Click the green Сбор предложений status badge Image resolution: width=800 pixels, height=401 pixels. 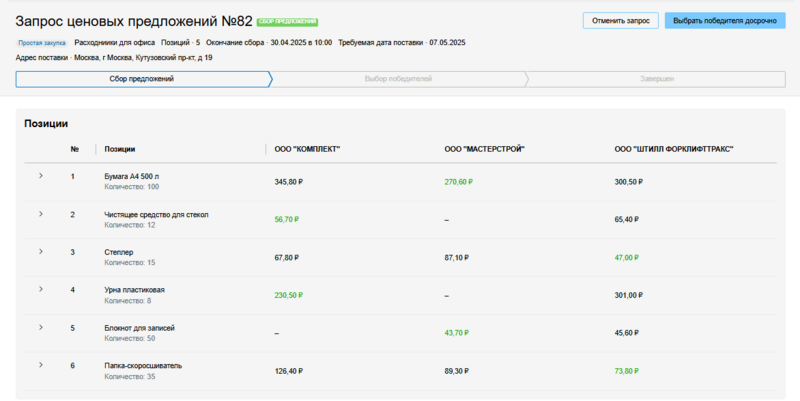click(287, 21)
